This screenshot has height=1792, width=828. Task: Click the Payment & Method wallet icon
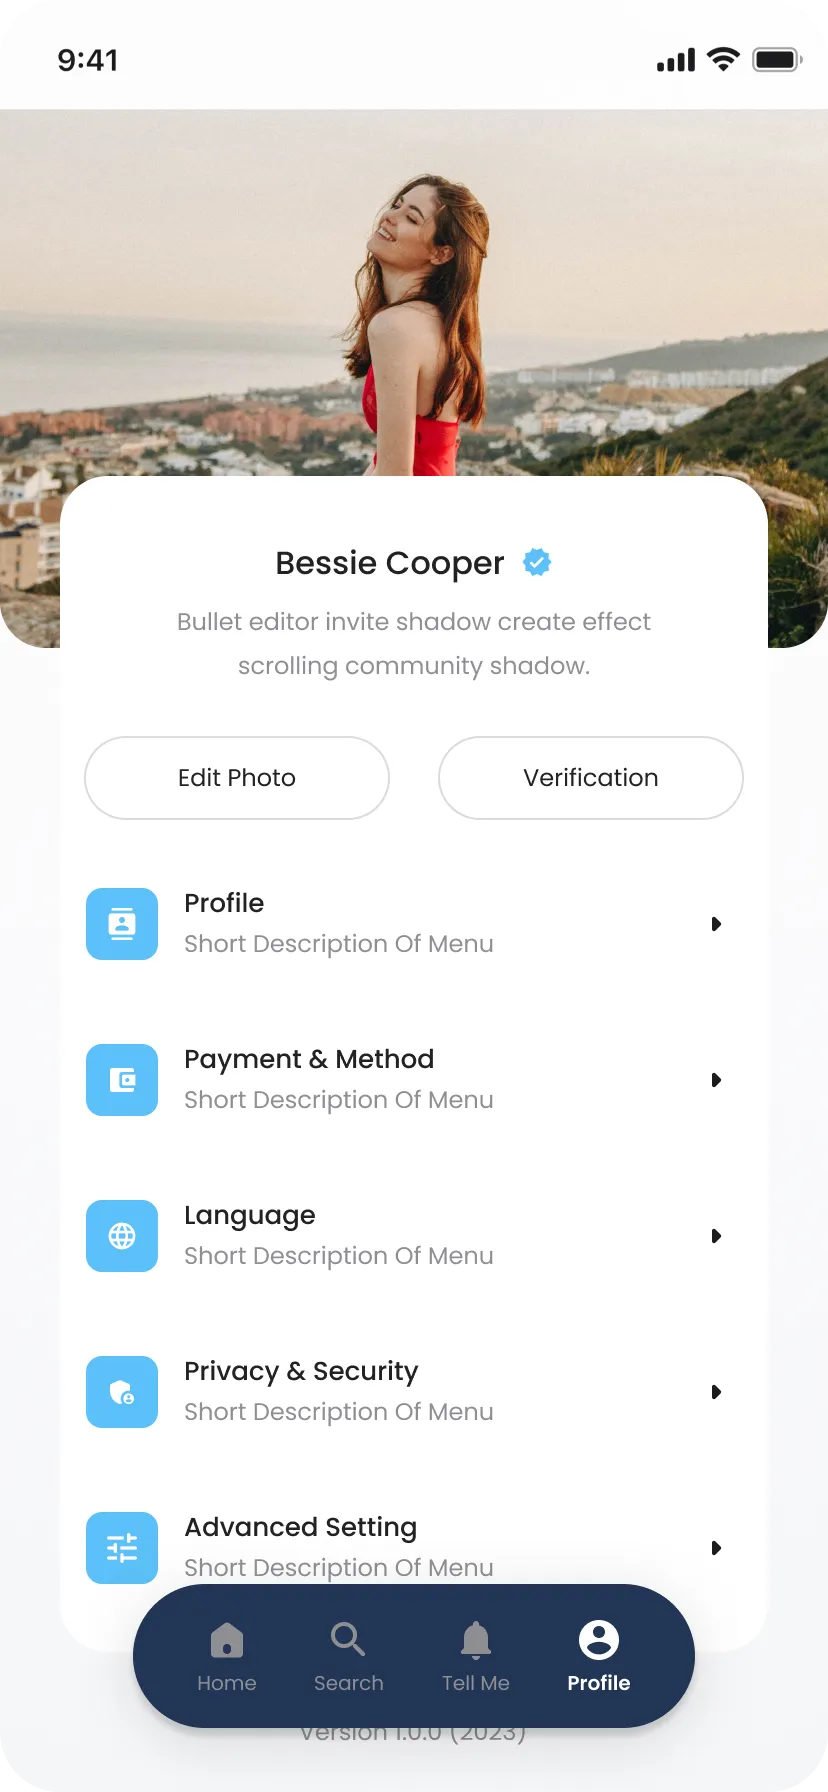coord(122,1080)
